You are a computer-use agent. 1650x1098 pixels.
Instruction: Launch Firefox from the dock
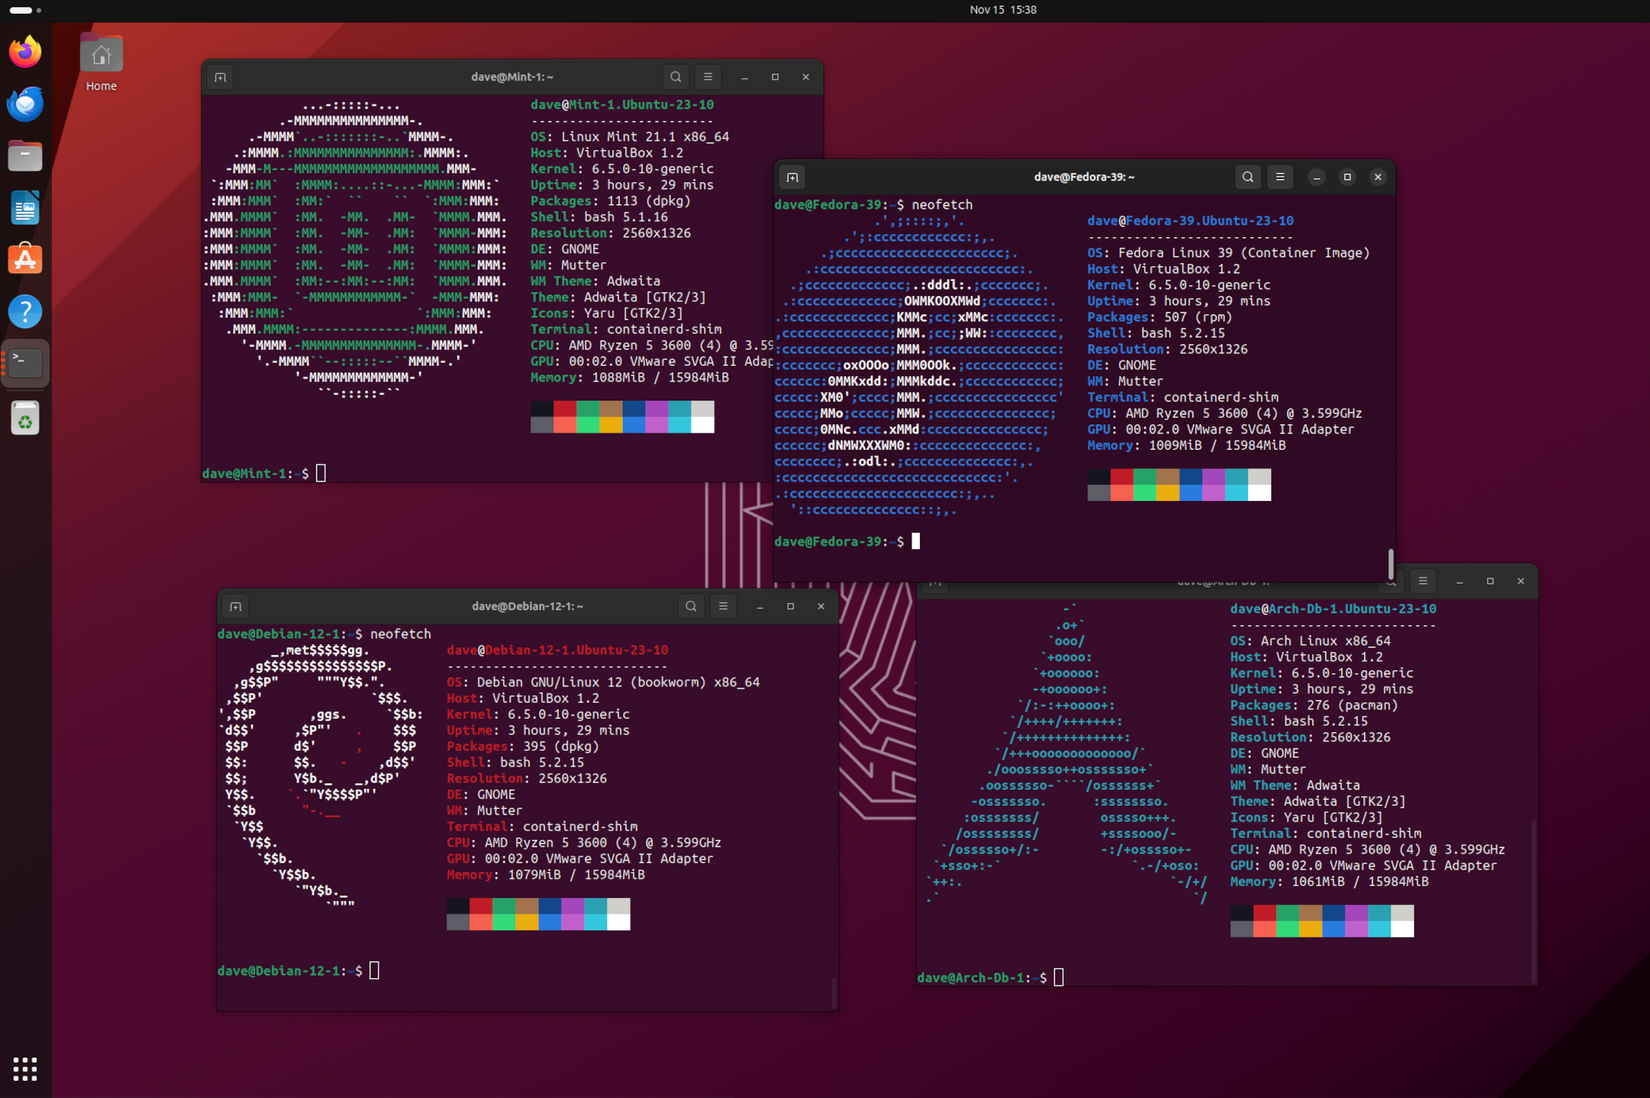(24, 51)
